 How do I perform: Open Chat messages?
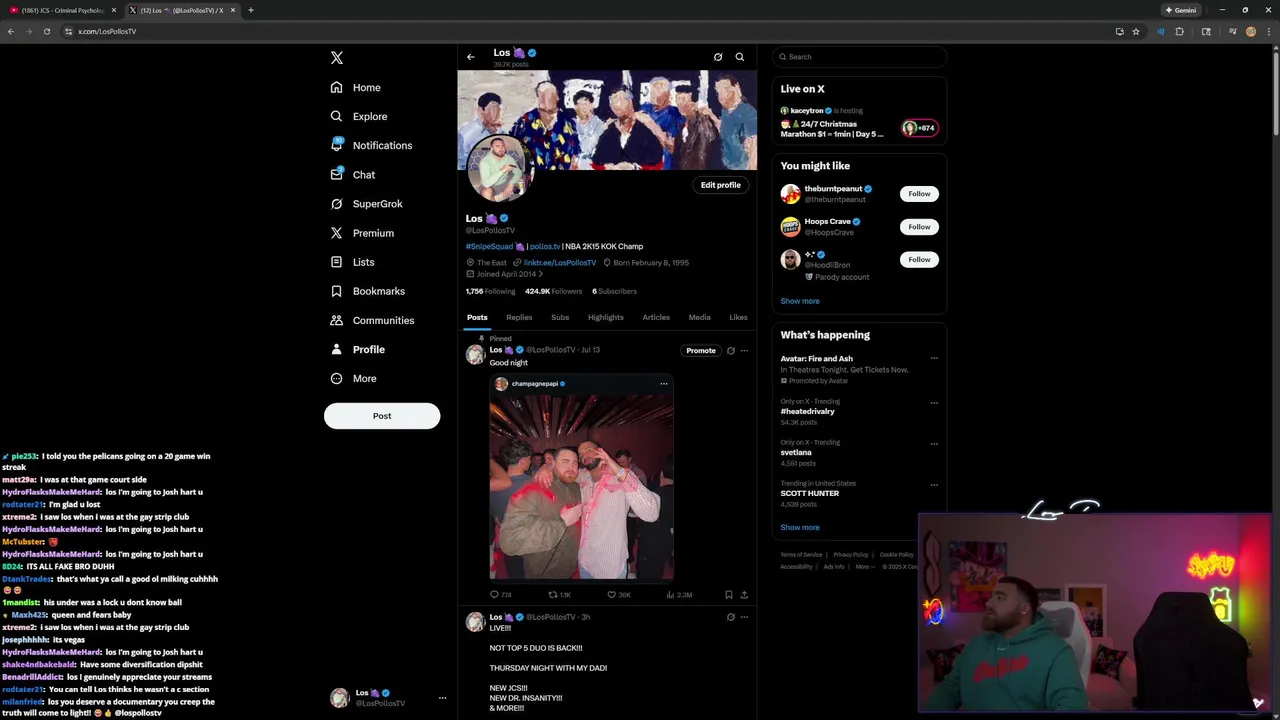(x=353, y=174)
